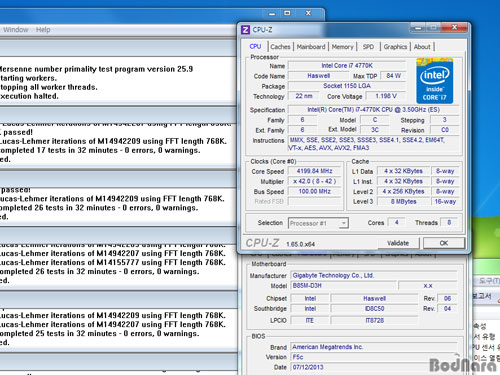Click the Code Name value 'Haswell' on CPU tab

pos(319,76)
